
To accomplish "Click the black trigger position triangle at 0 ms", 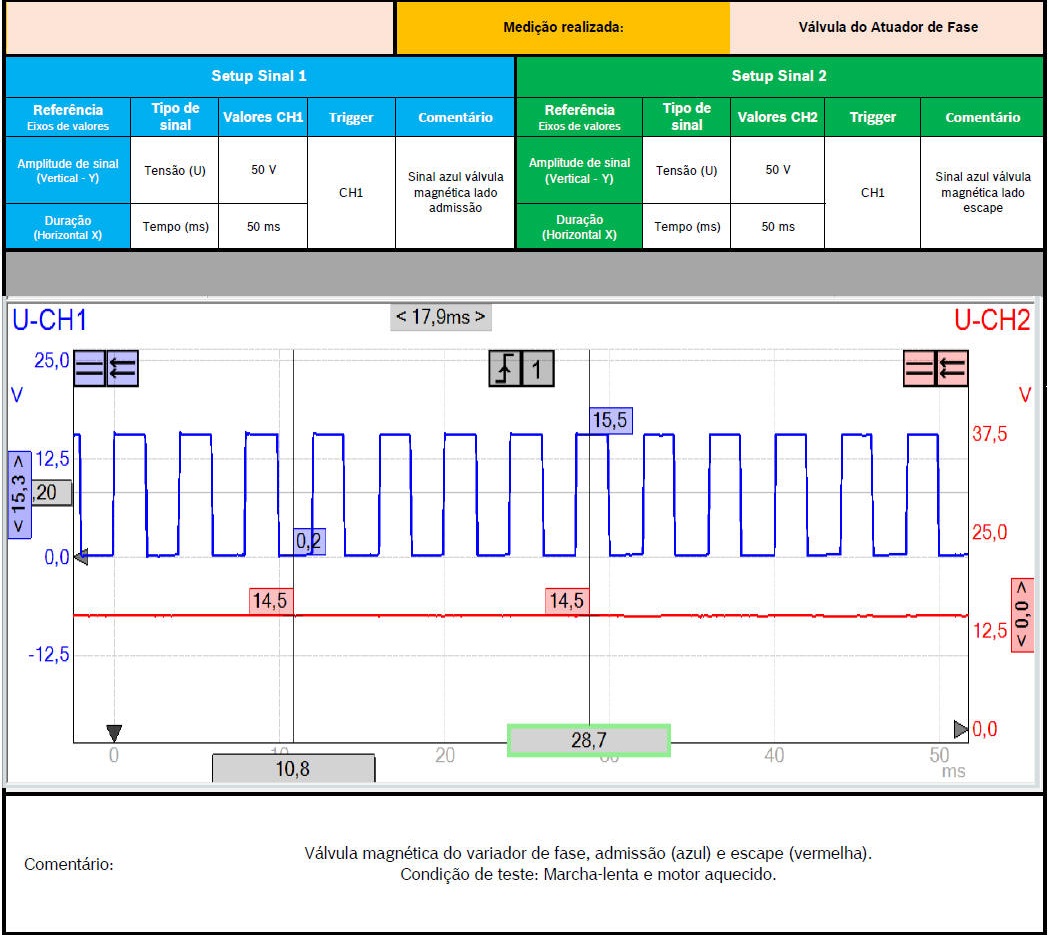I will [x=114, y=731].
